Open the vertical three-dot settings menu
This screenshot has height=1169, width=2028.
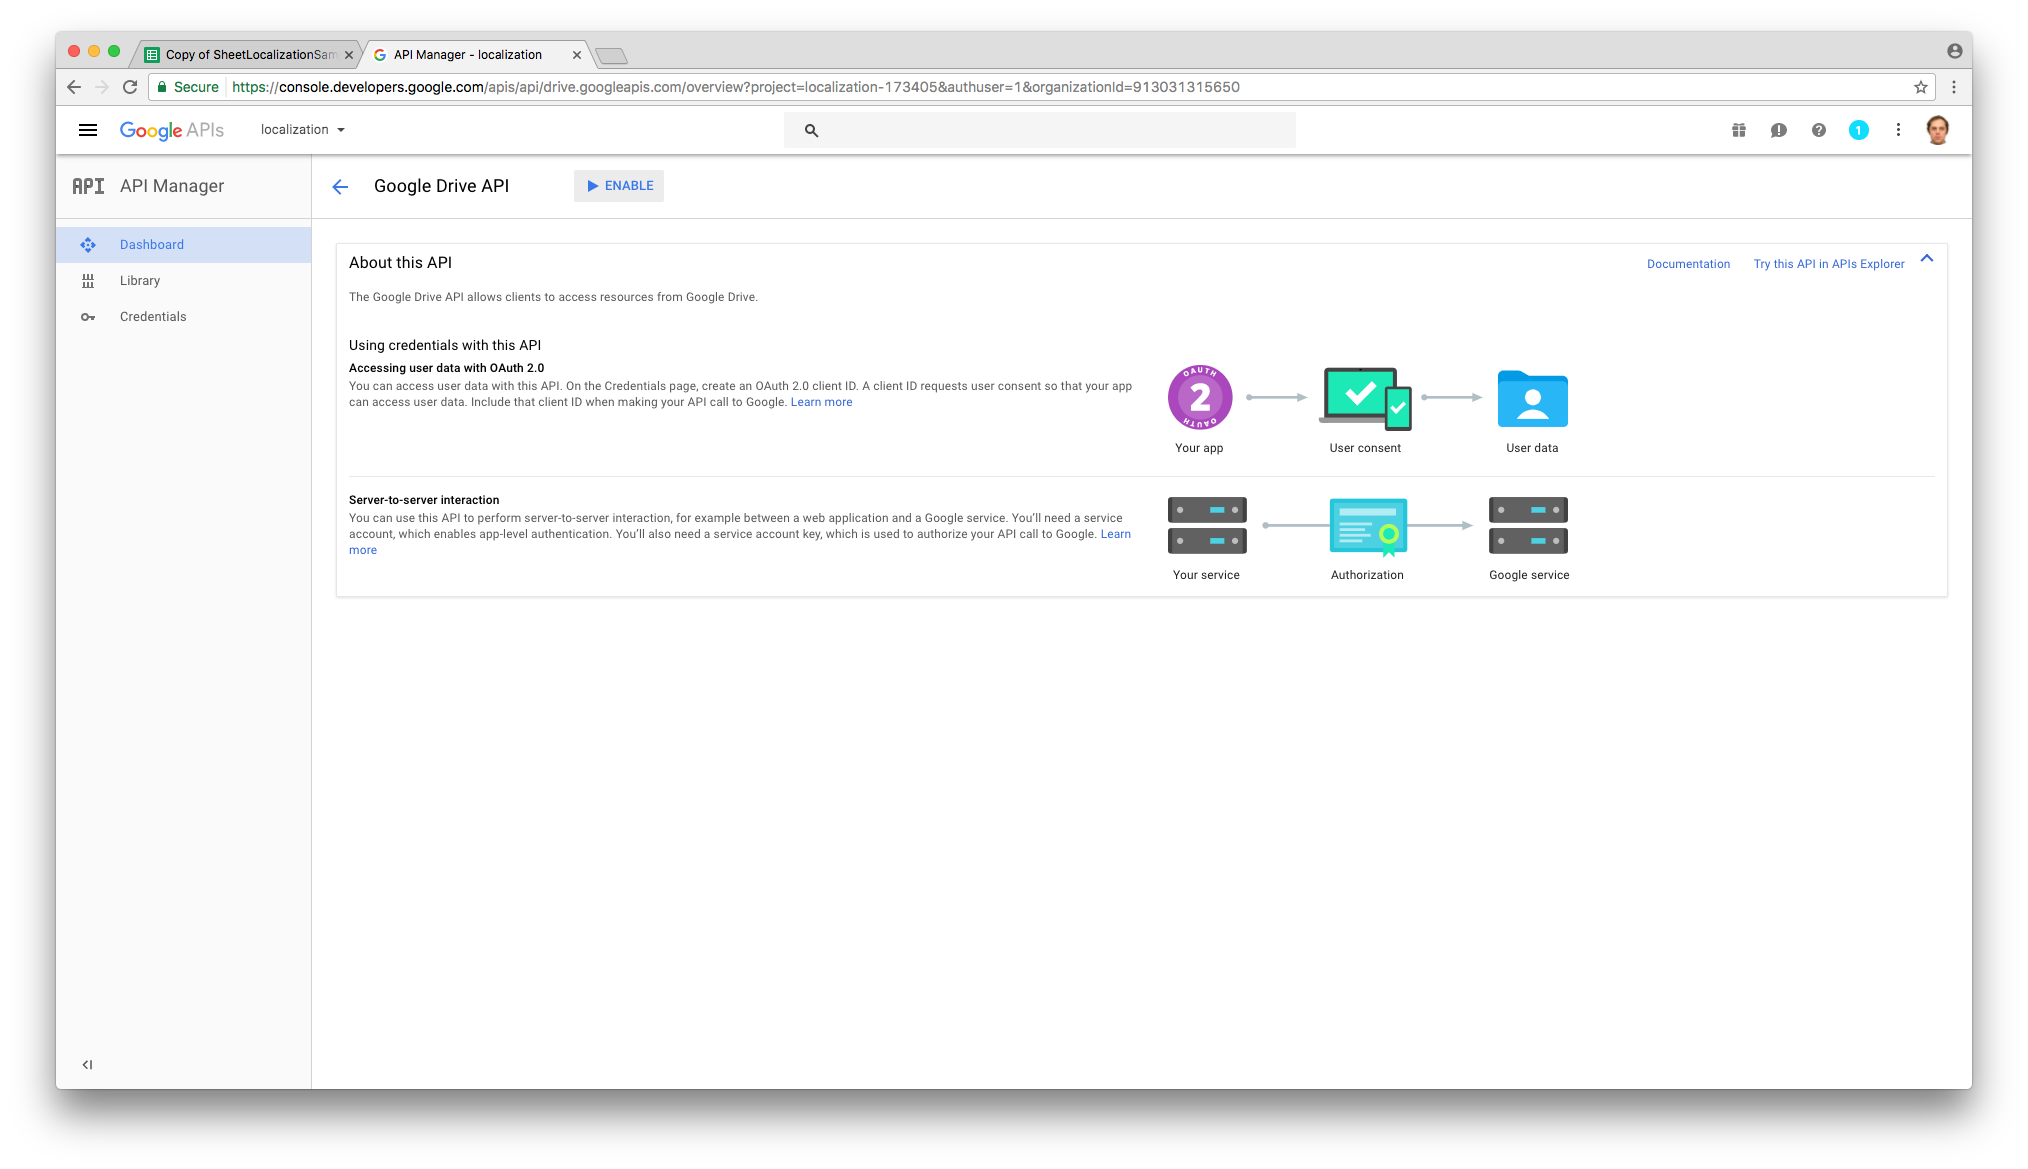coord(1898,130)
